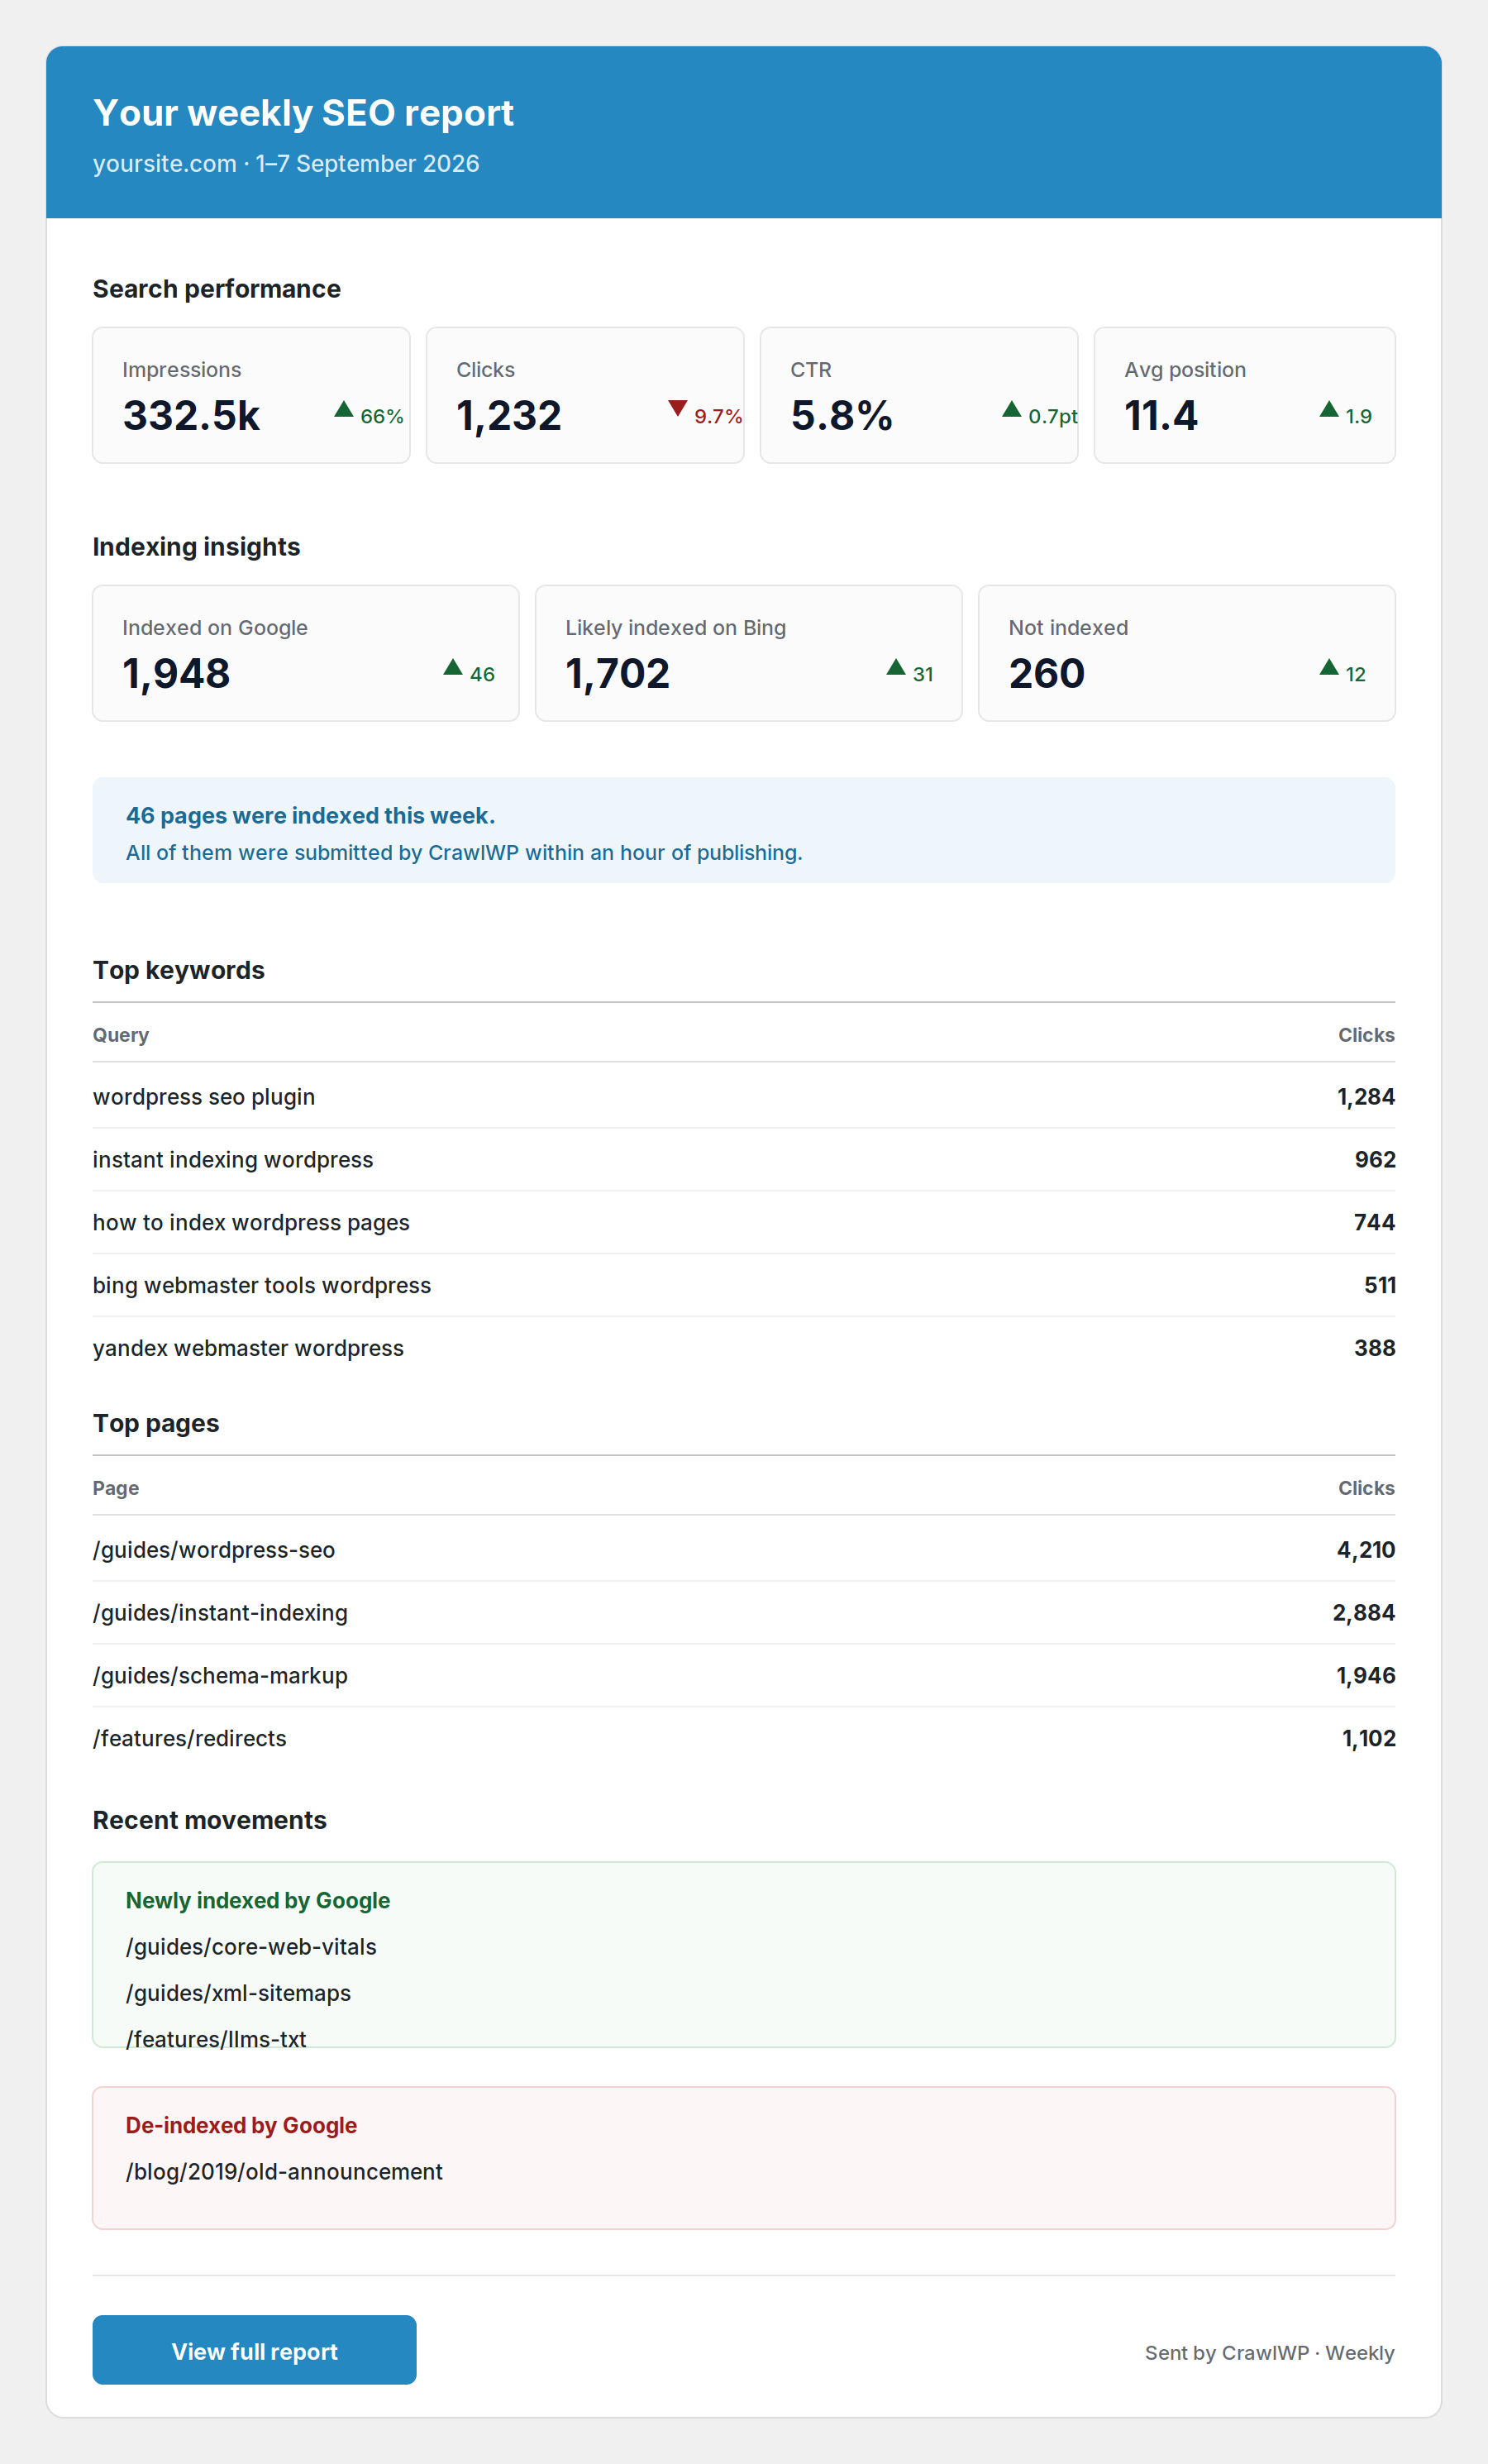Click the Indexed on Google up arrow

click(x=453, y=667)
